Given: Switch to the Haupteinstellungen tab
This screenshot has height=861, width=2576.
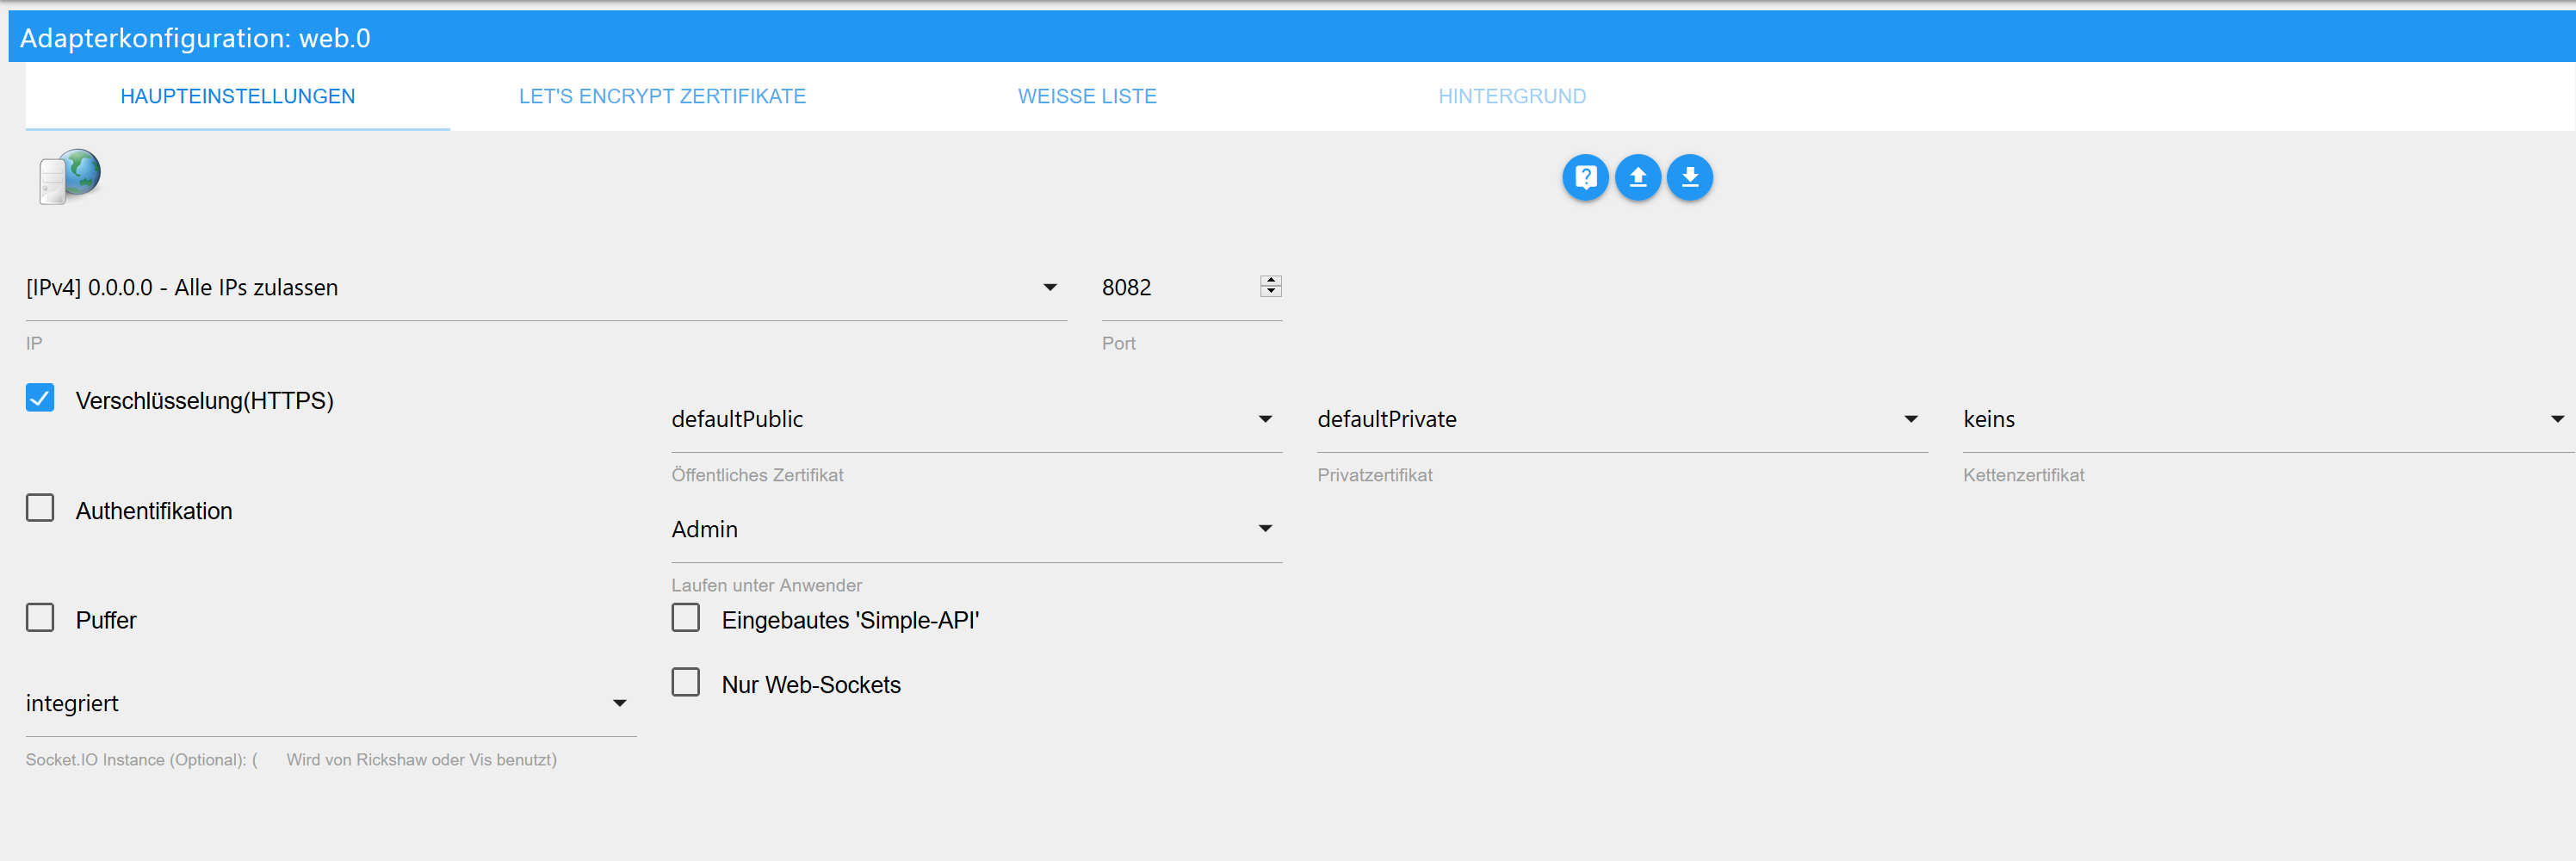Looking at the screenshot, I should coord(238,97).
